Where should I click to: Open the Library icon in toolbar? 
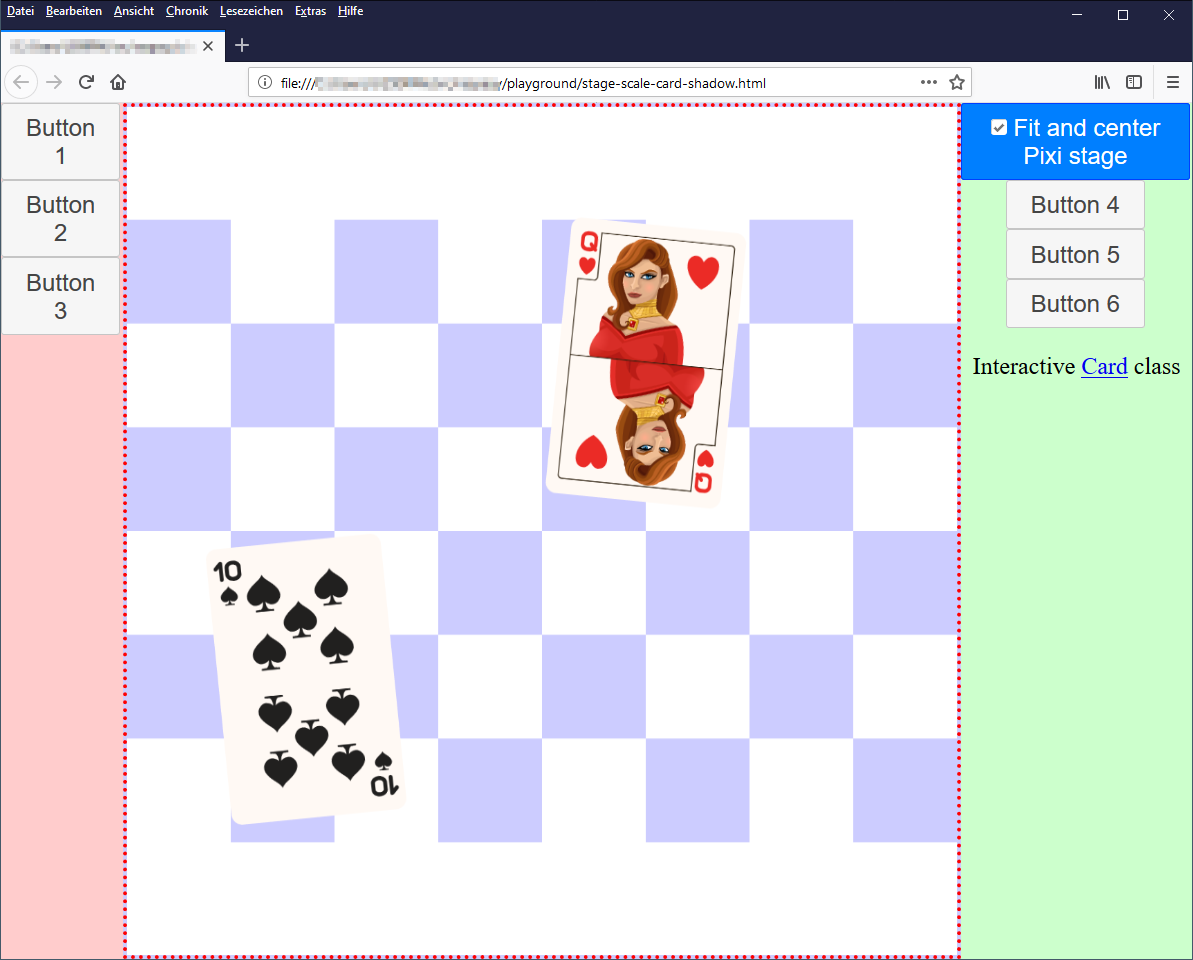1102,82
